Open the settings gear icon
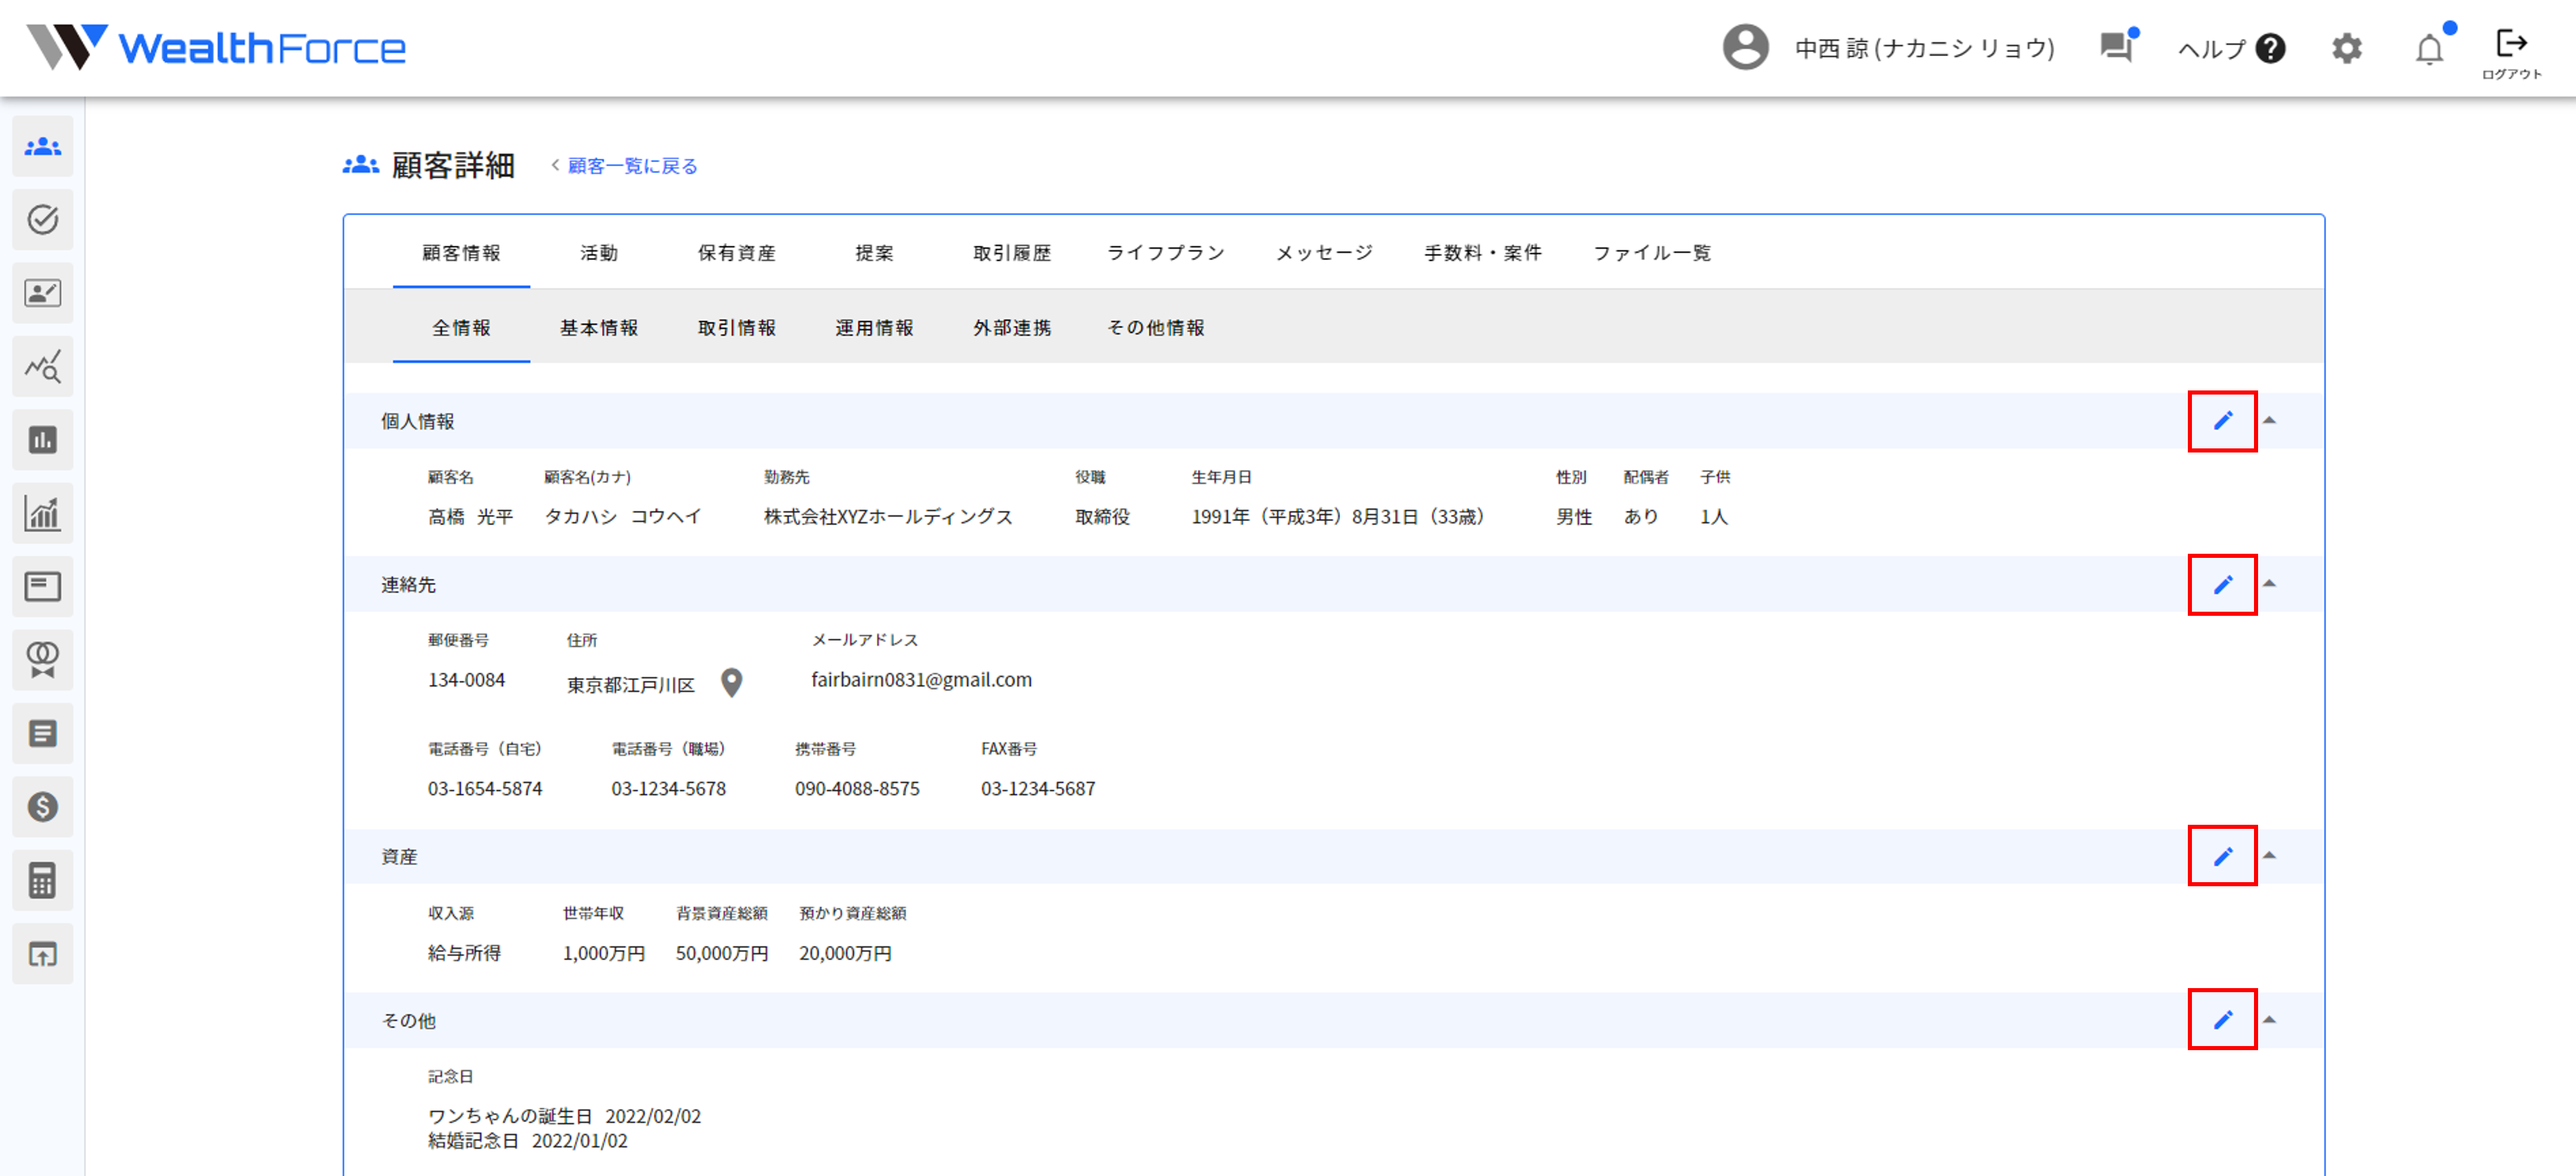The width and height of the screenshot is (2576, 1176). coord(2346,49)
